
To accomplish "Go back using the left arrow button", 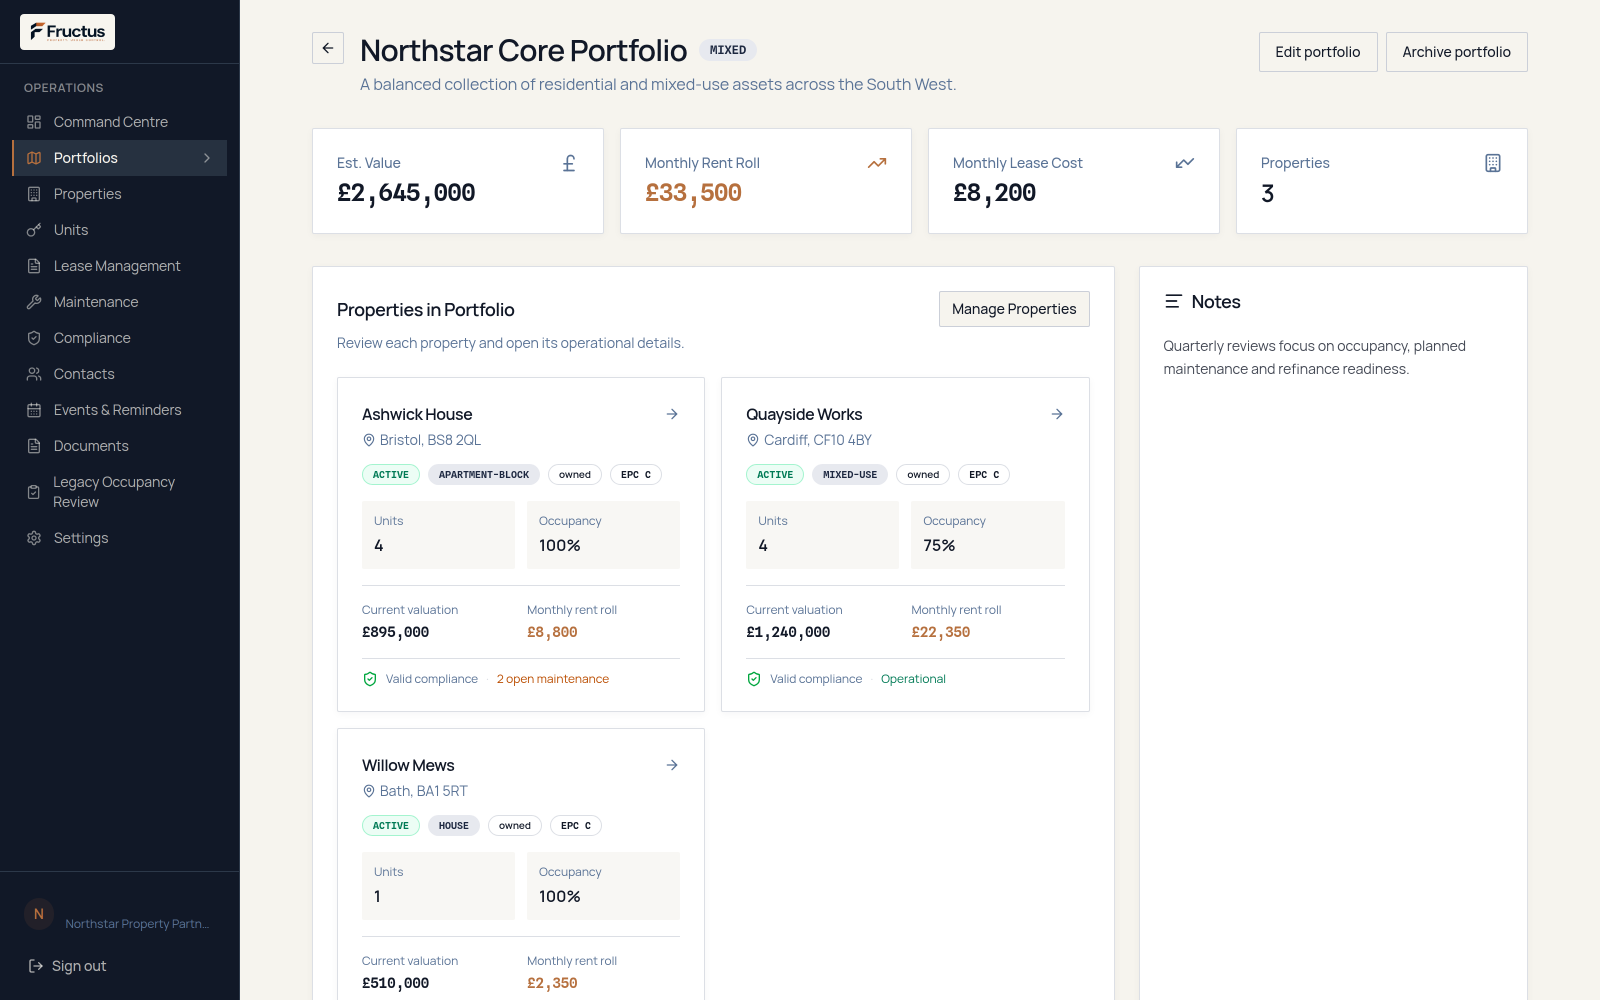I will coord(328,48).
